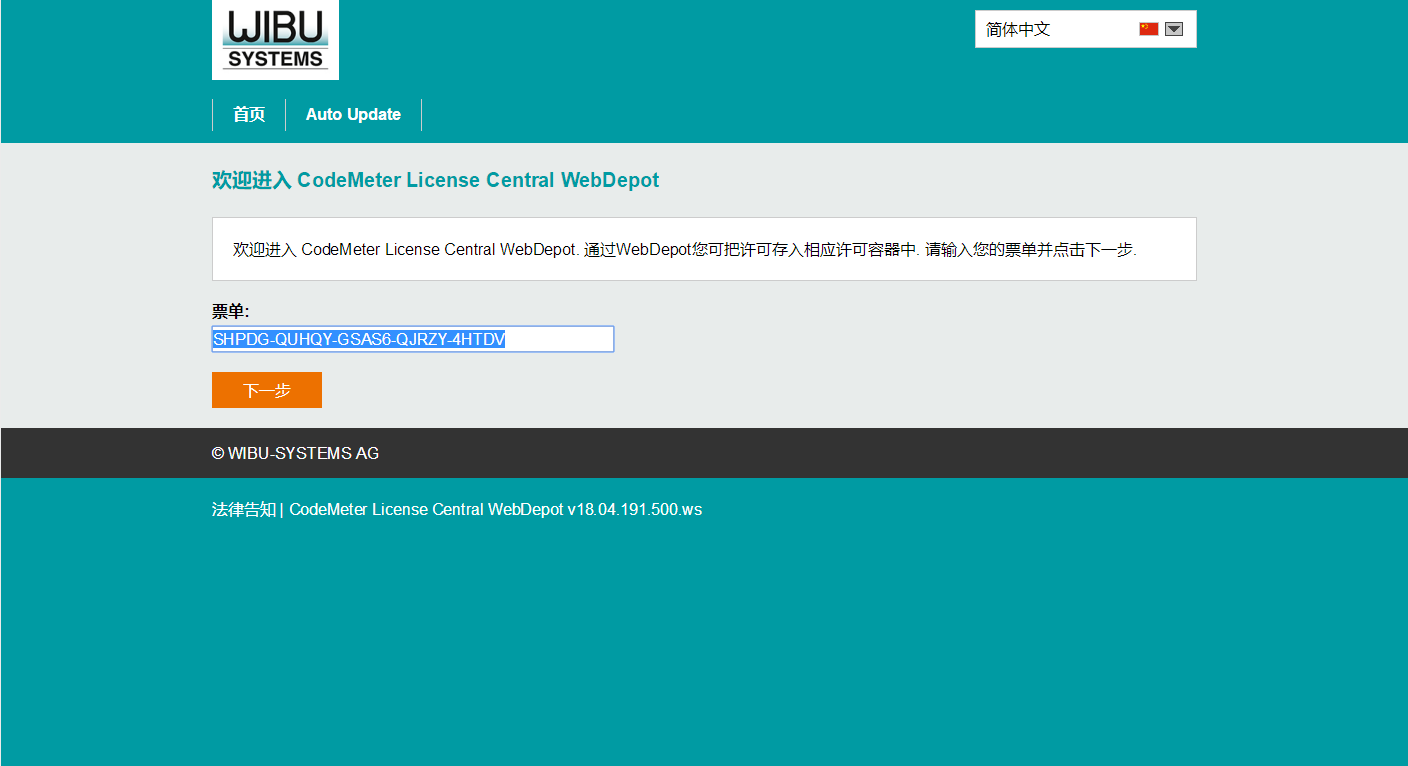Click the 票单: label
1408x766 pixels.
pos(230,311)
